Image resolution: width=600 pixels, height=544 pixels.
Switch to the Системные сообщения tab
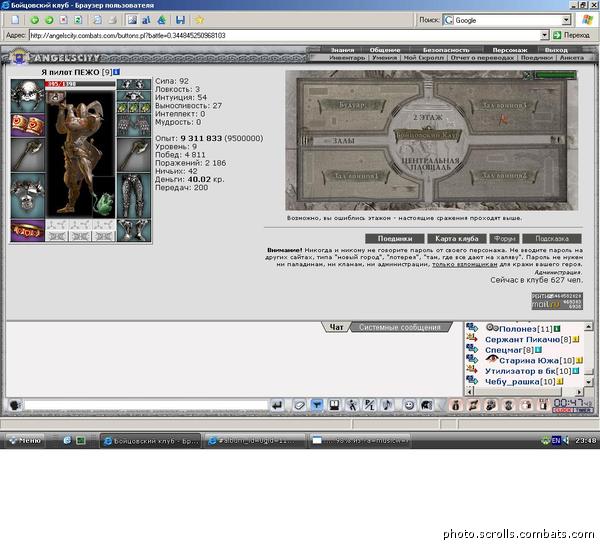(400, 327)
